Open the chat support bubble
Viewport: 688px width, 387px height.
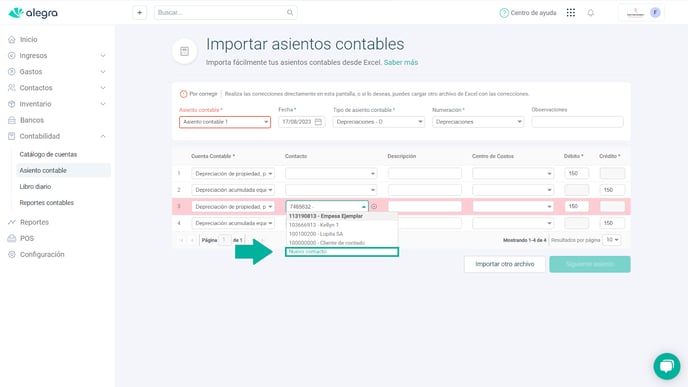click(x=666, y=366)
